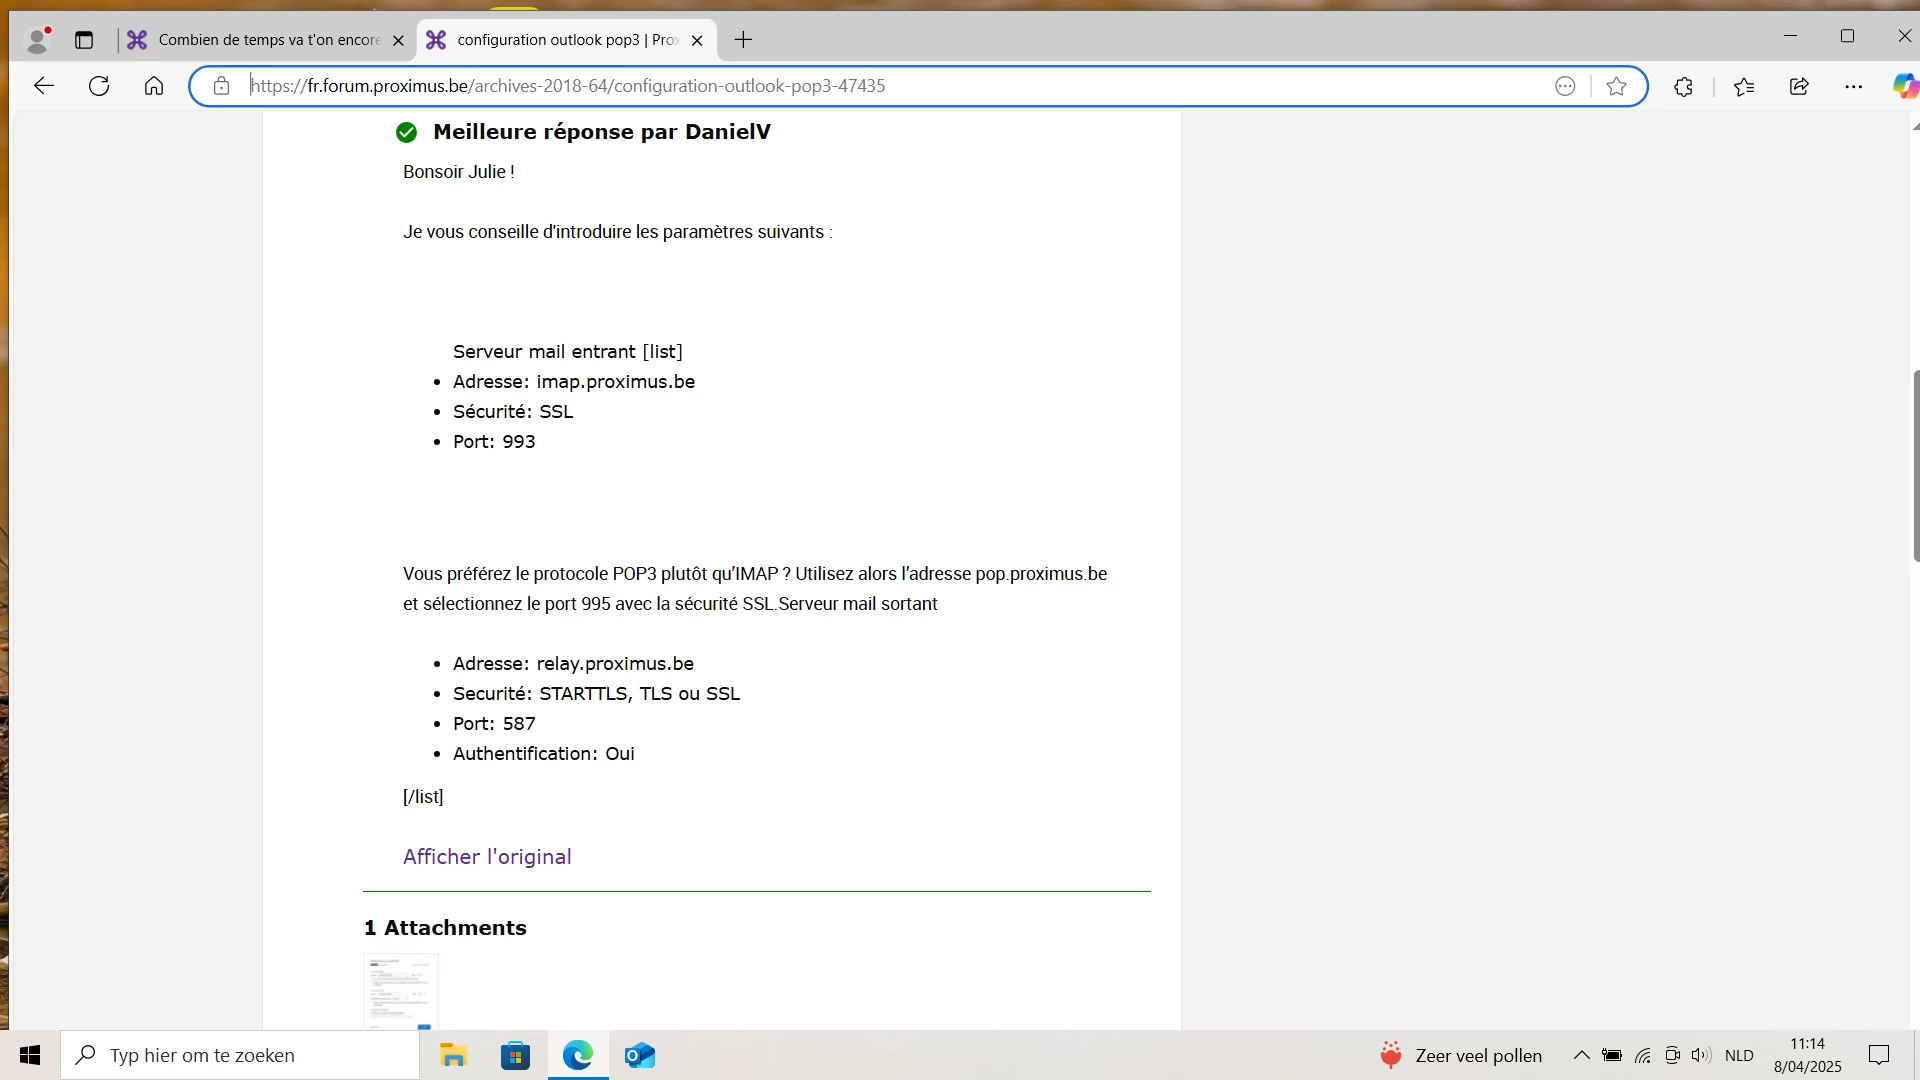
Task: Open the attachment thumbnail image
Action: (x=401, y=991)
